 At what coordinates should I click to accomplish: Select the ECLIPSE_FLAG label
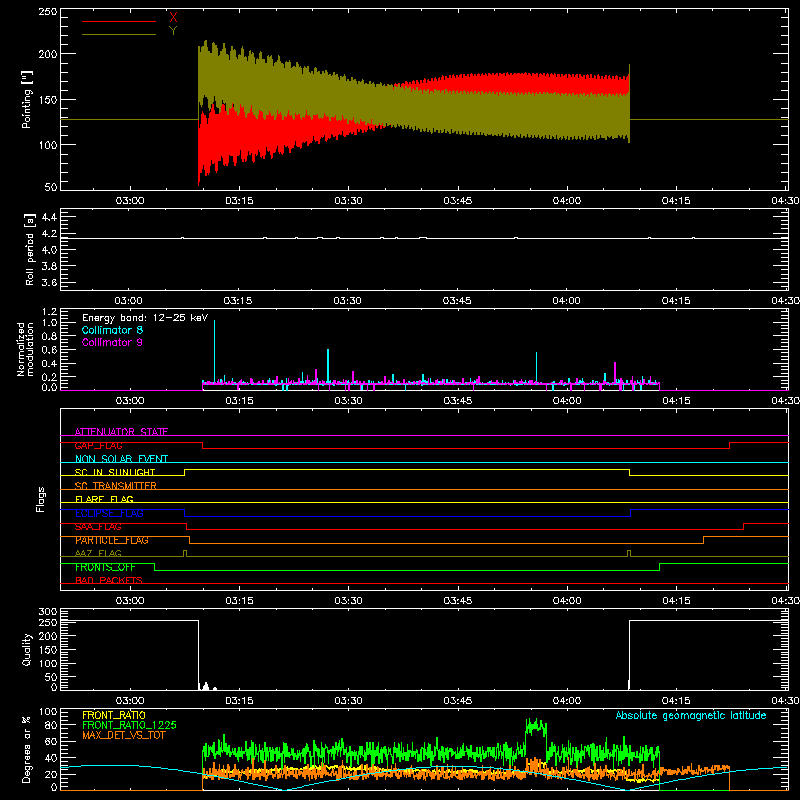click(109, 513)
